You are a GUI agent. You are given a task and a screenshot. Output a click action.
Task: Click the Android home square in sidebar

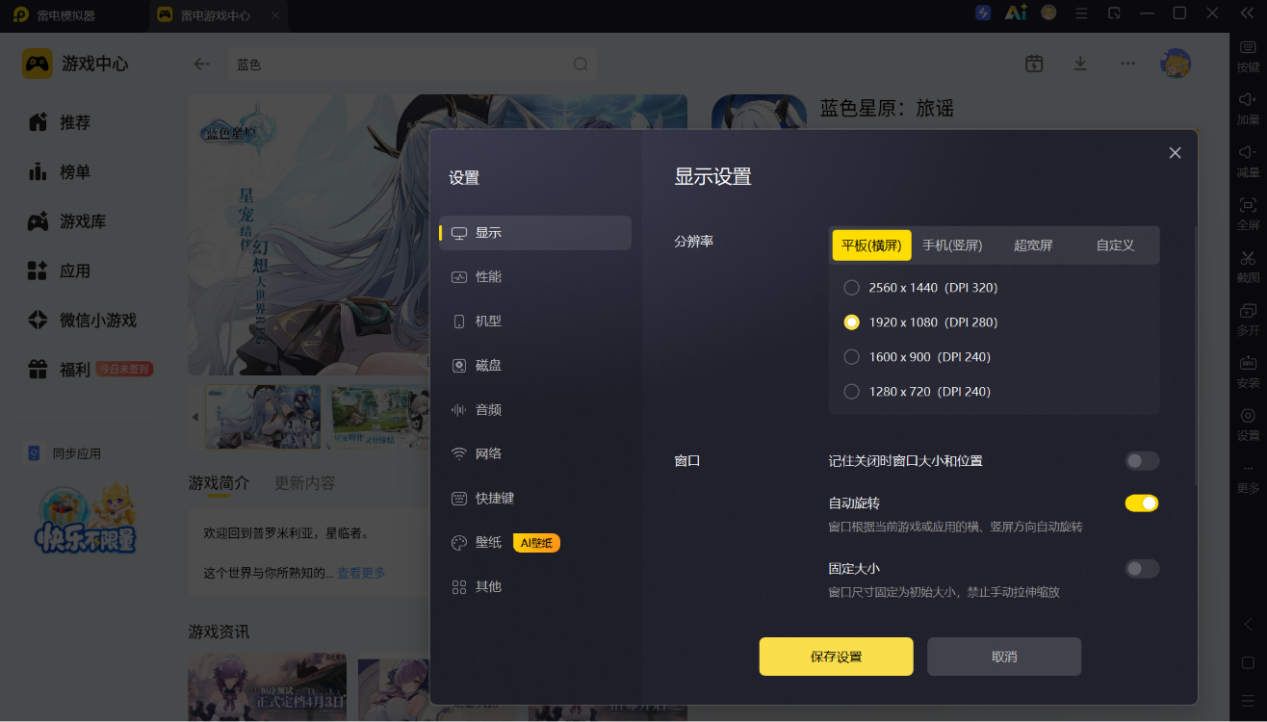pos(1248,663)
